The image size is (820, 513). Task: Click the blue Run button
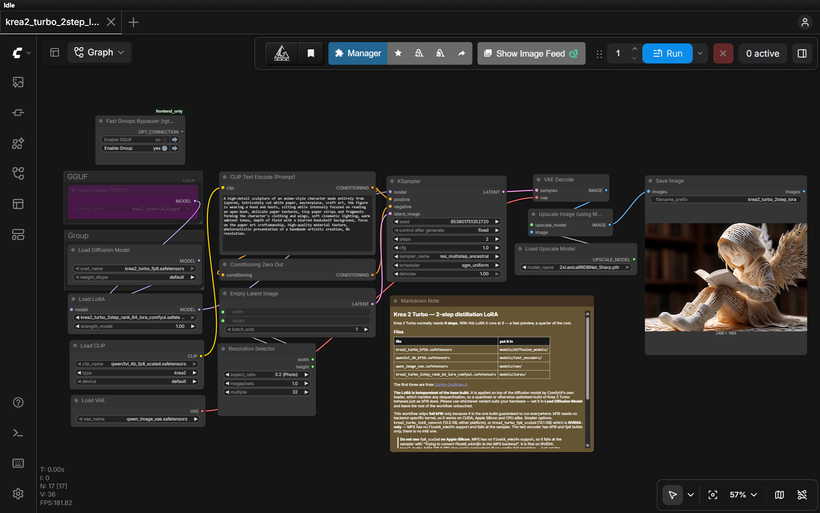[x=667, y=53]
